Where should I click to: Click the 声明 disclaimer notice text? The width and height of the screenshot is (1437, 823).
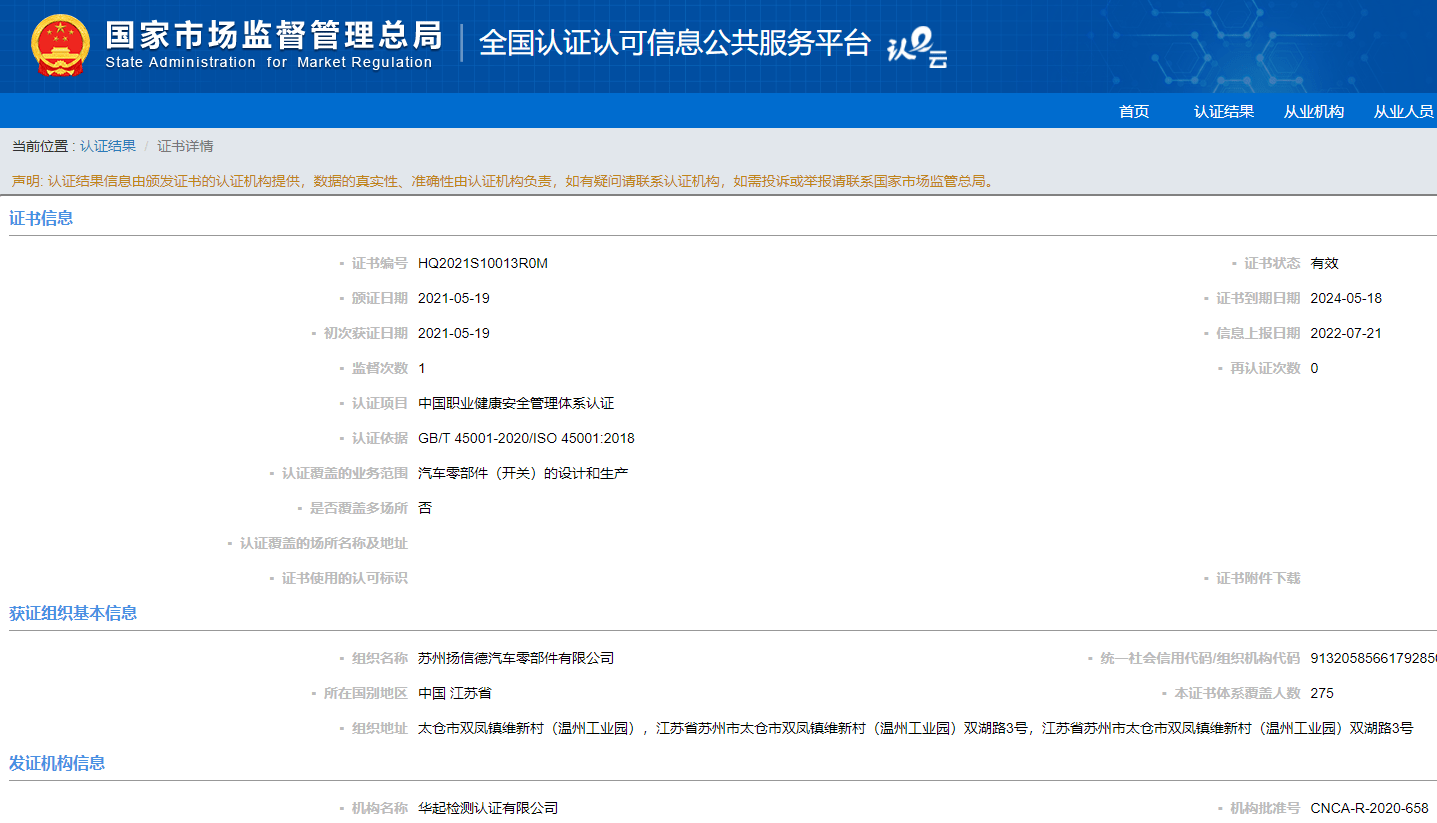point(502,181)
